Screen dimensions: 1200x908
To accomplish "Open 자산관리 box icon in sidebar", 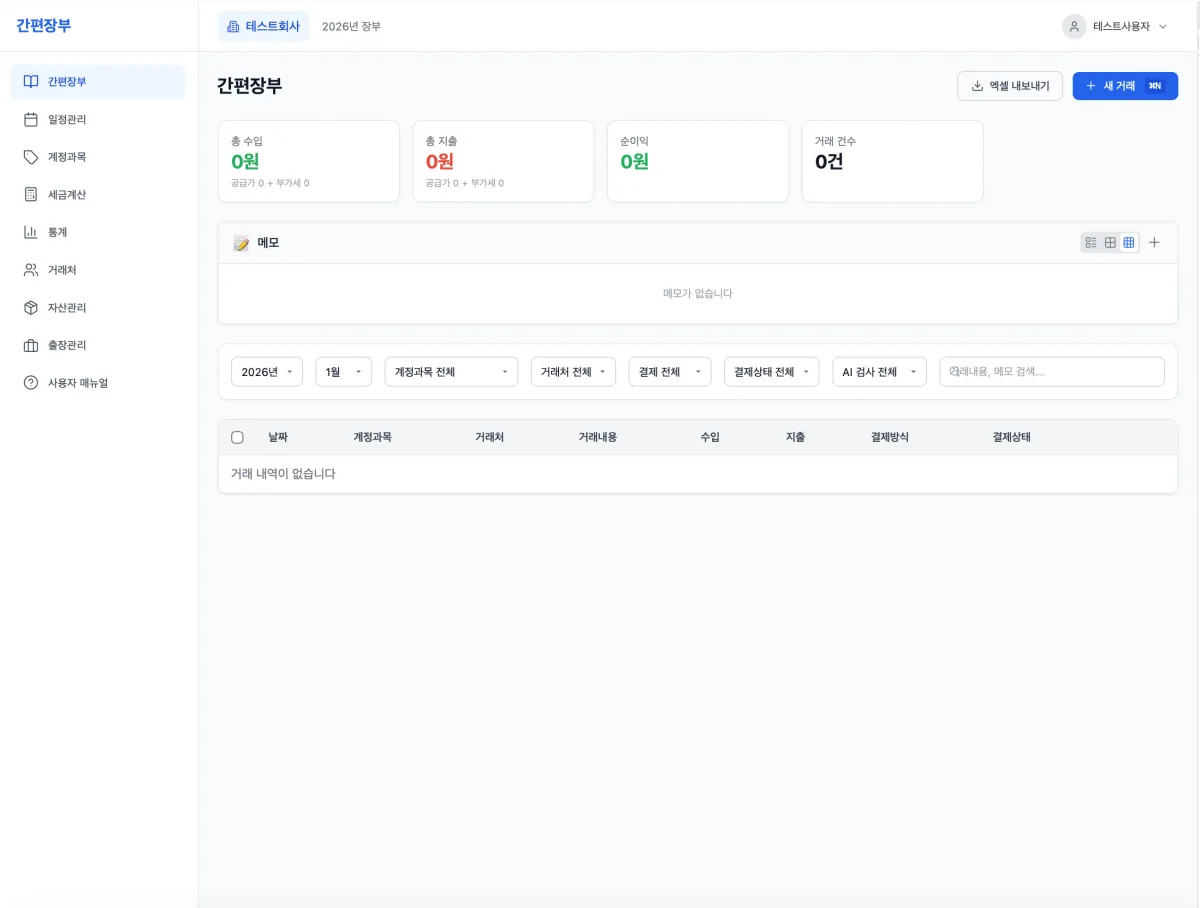I will [31, 308].
